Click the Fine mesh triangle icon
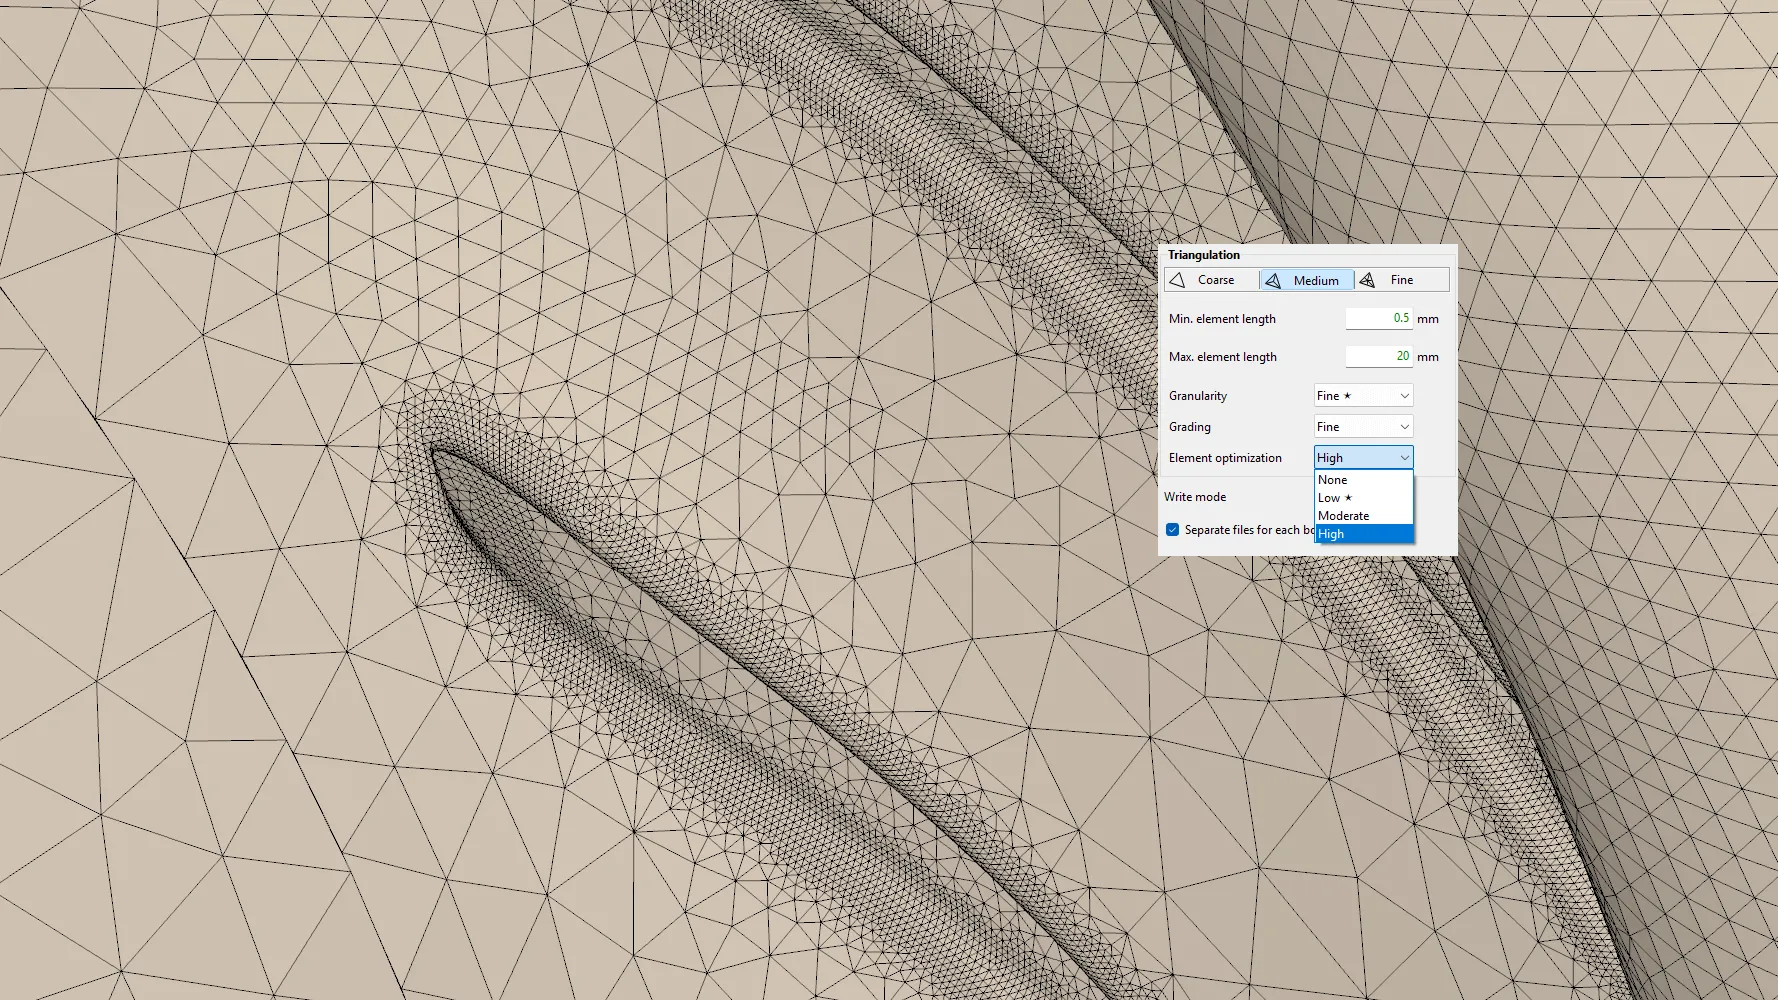1778x1000 pixels. pyautogui.click(x=1367, y=280)
